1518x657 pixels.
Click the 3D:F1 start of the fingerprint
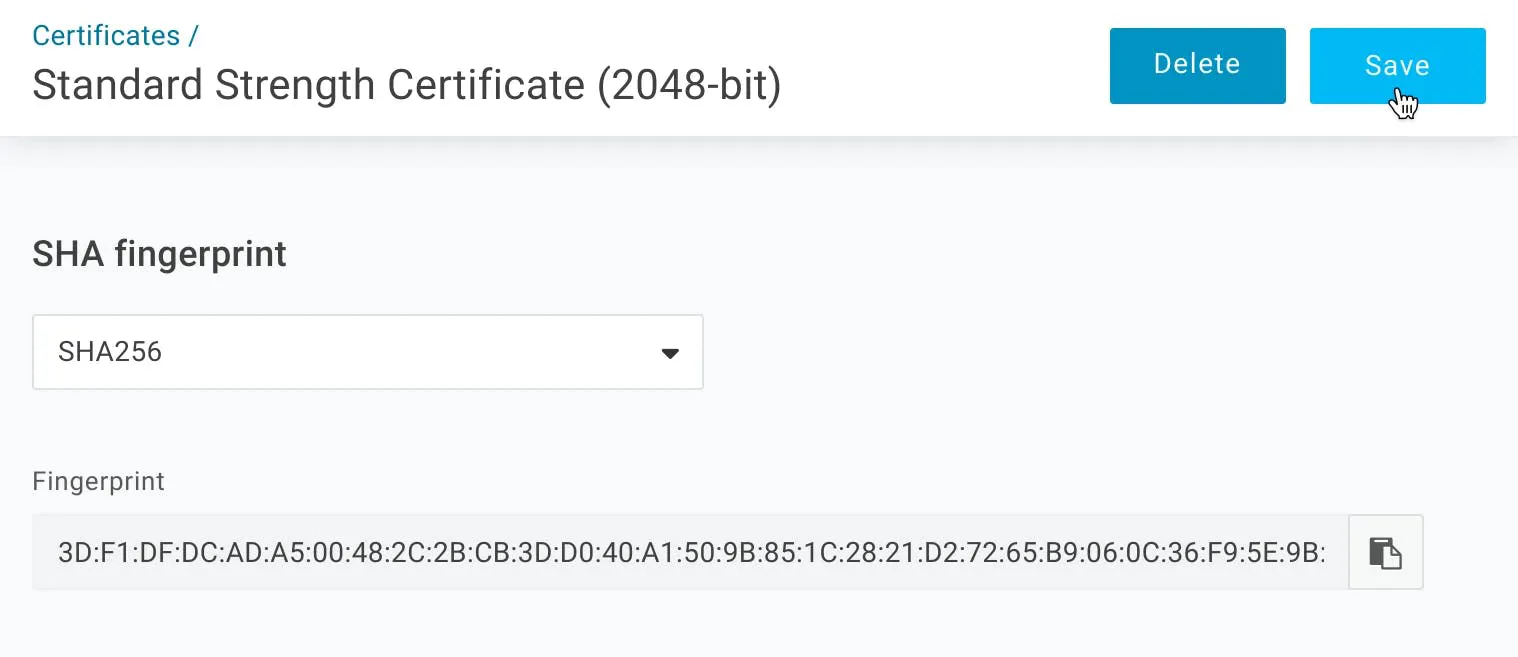pos(93,552)
